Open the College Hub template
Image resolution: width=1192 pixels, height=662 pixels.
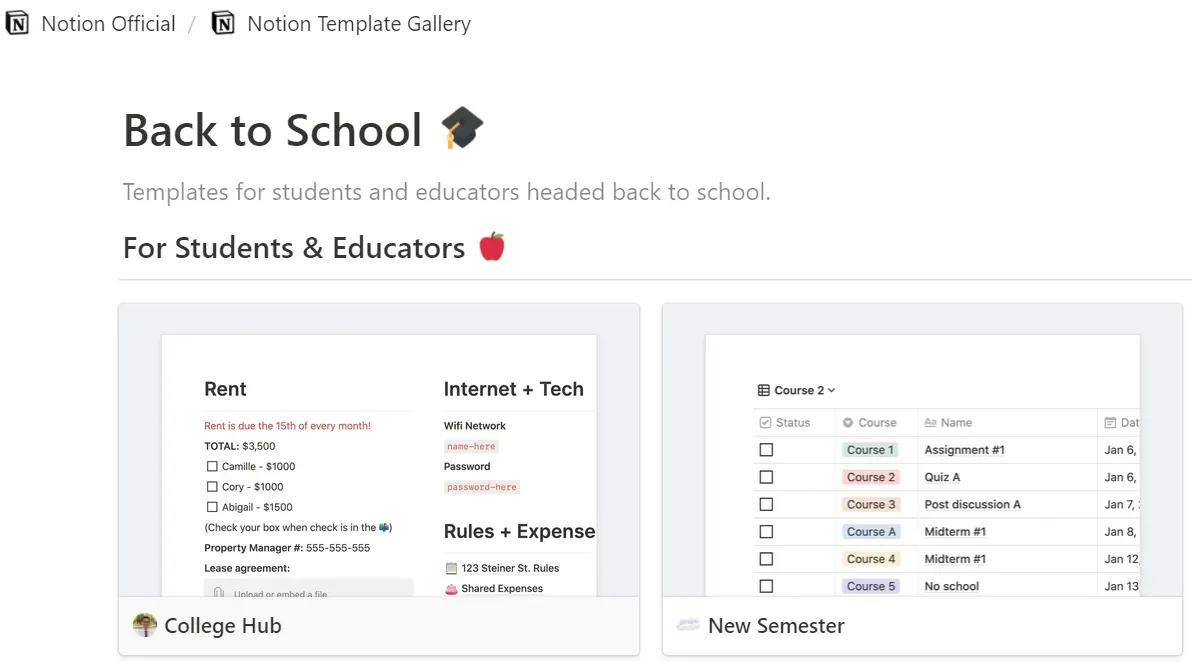[223, 626]
